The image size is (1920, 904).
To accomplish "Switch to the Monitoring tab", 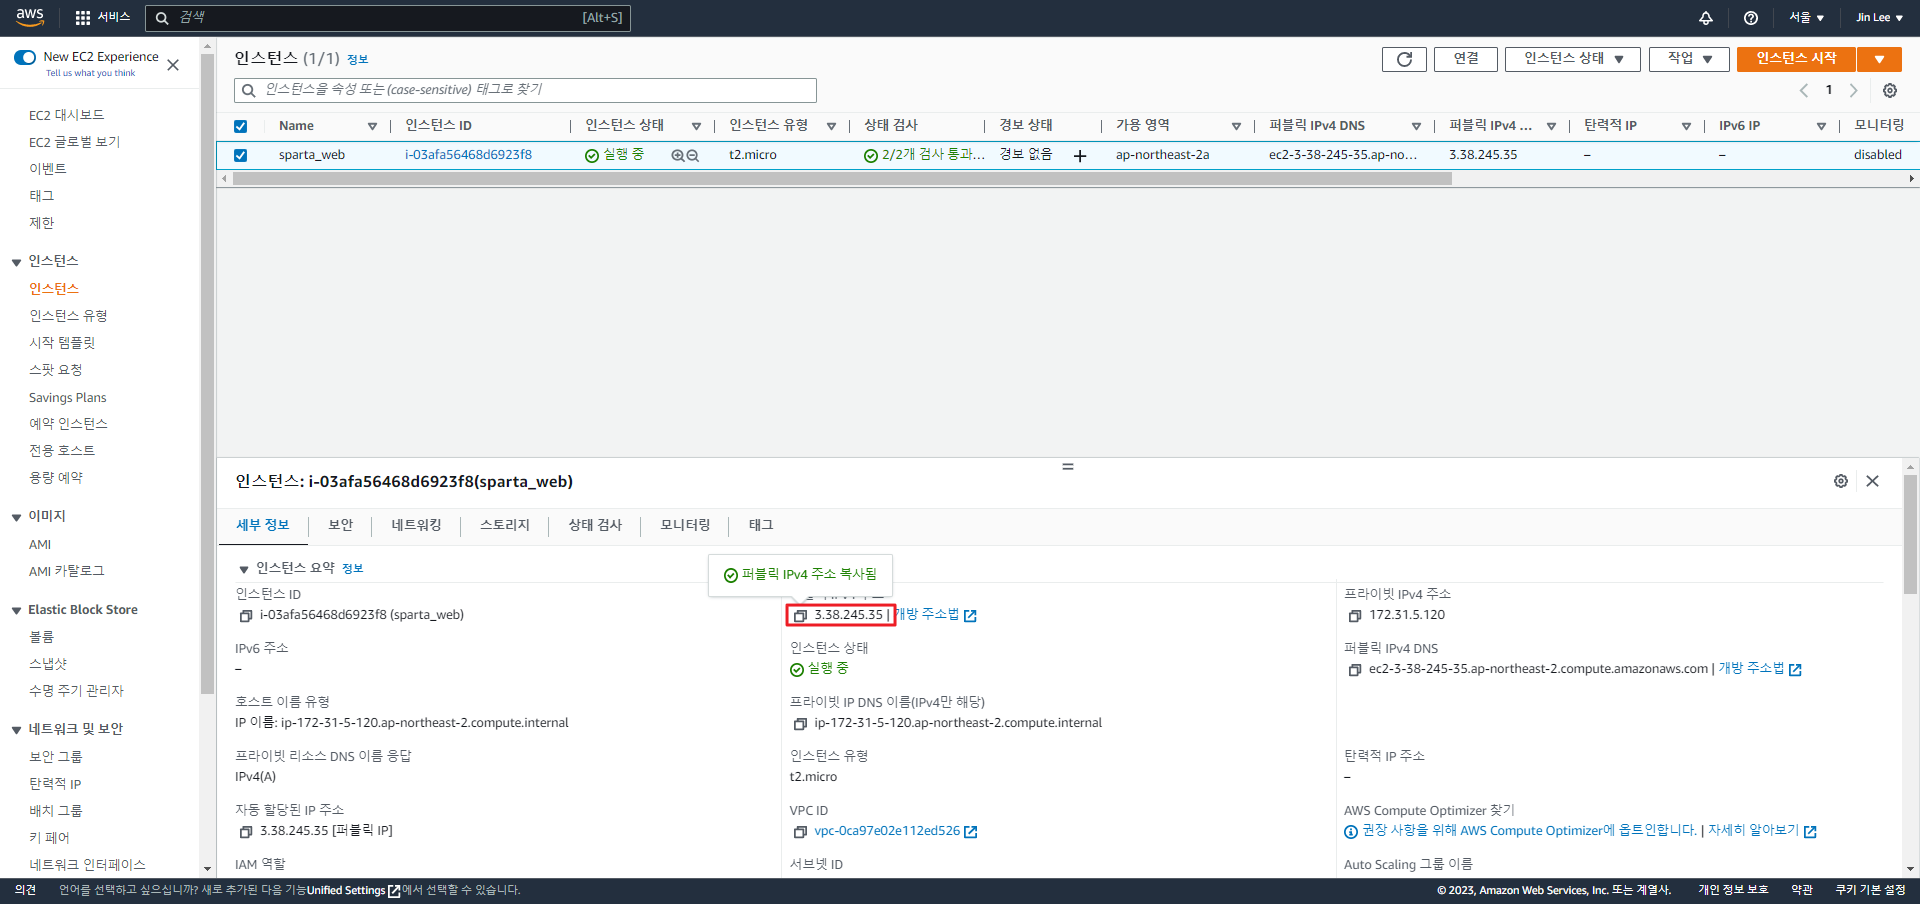I will tap(685, 525).
